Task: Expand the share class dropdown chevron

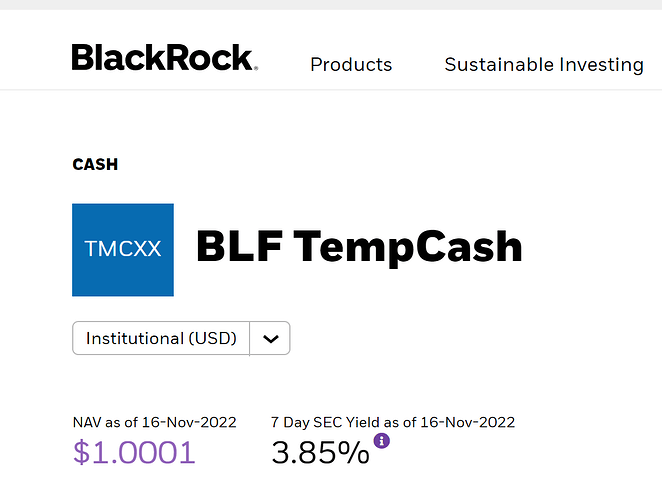Action: 269,338
